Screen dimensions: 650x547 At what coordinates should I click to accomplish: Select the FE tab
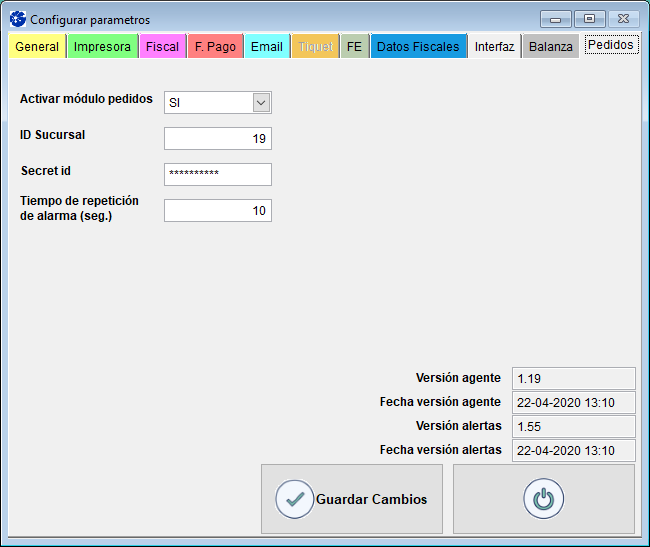[354, 47]
